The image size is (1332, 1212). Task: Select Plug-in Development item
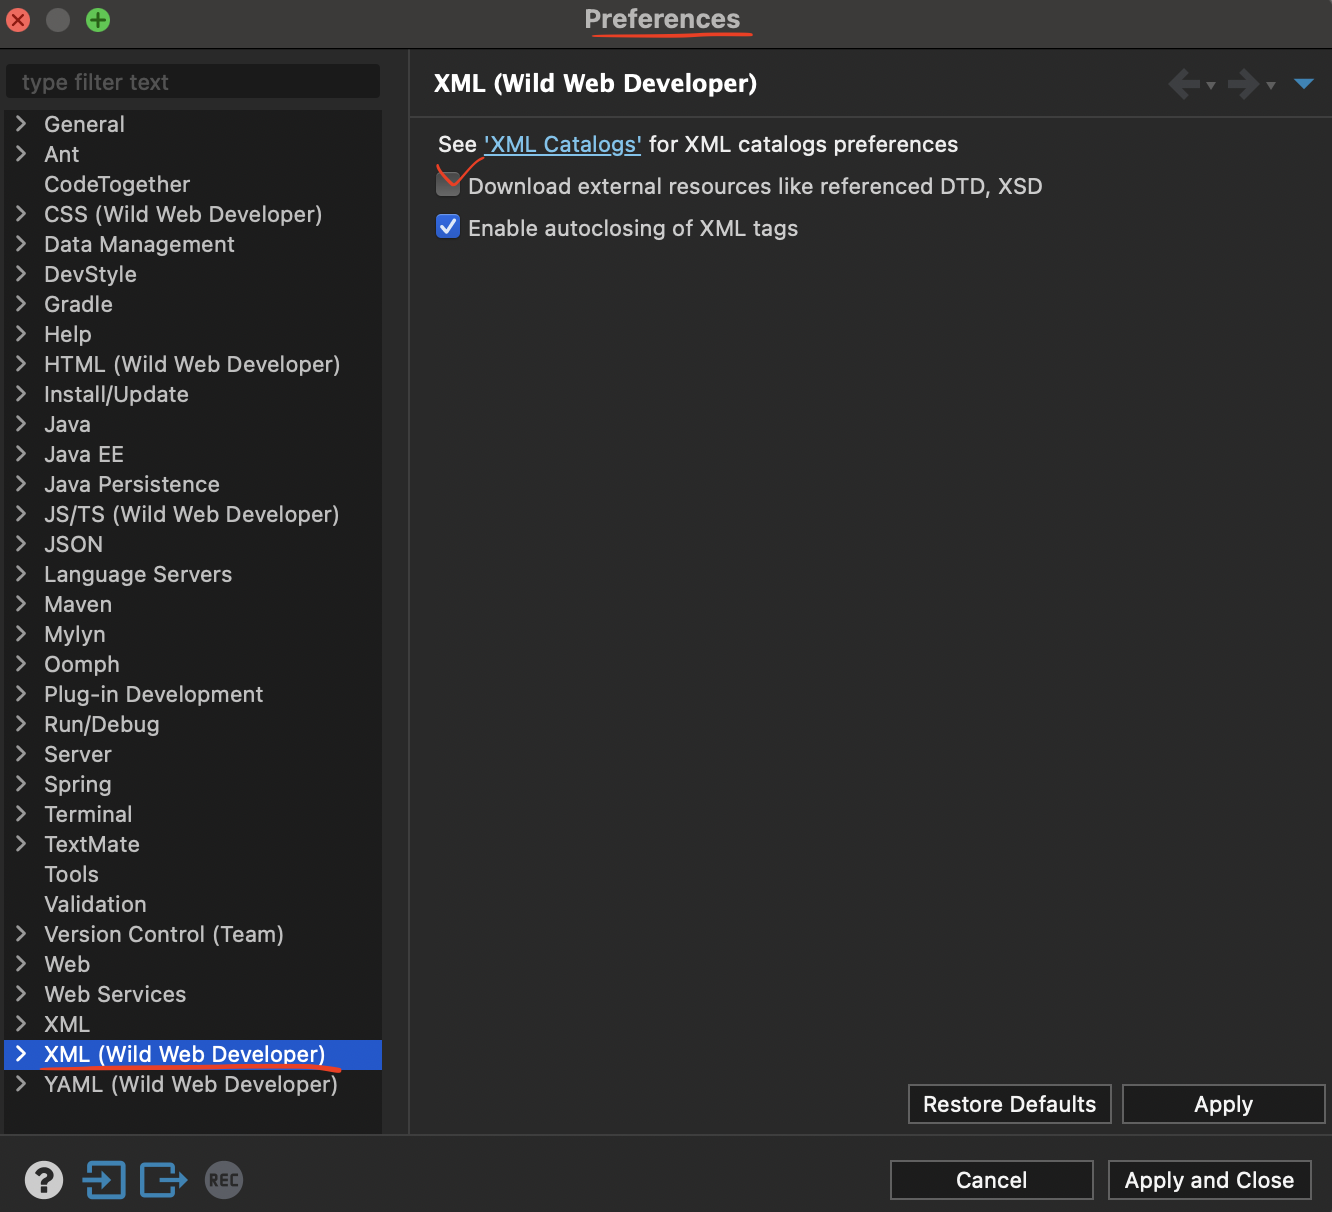point(154,694)
